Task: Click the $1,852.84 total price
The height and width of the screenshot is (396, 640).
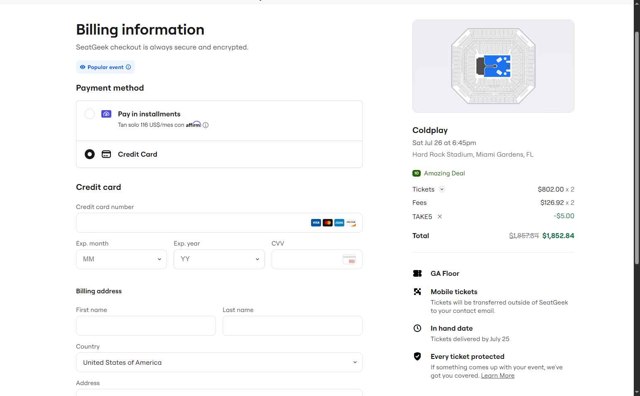Action: 558,236
